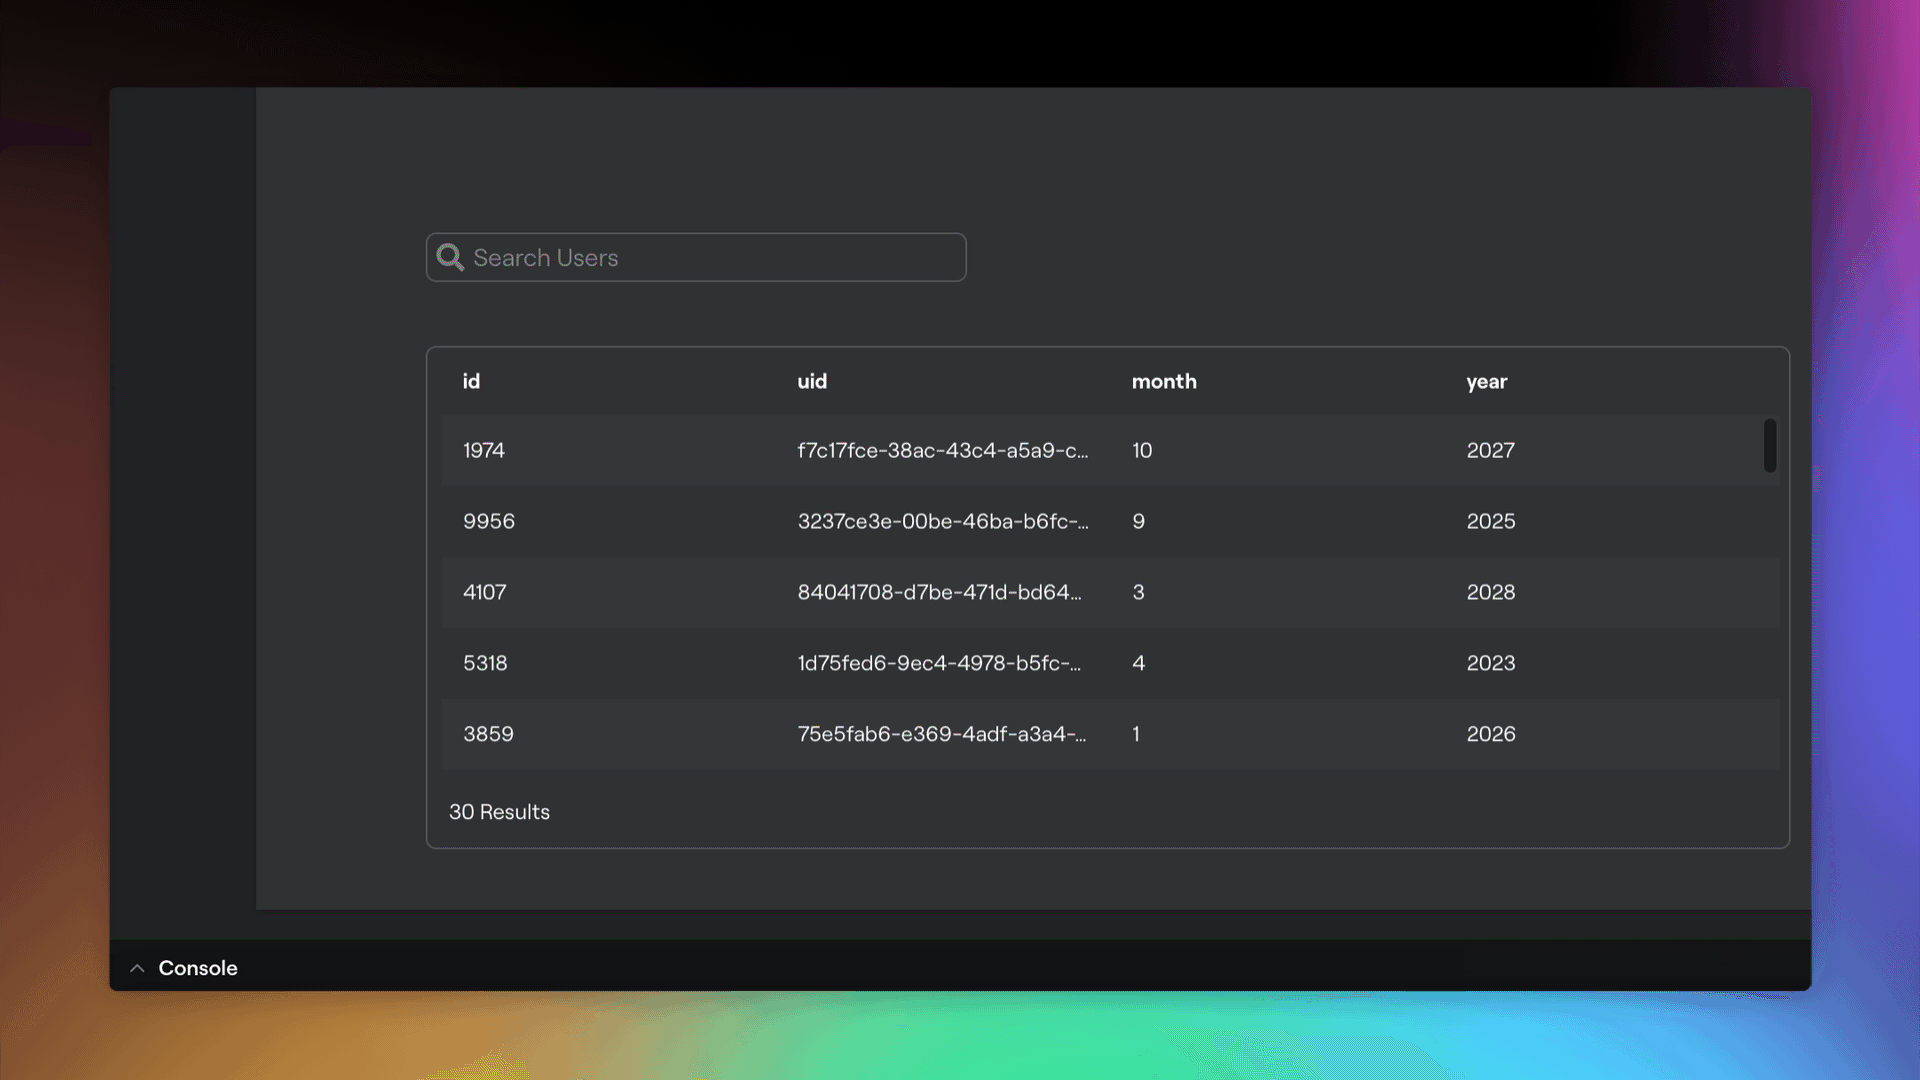Sort the table by the month column
The height and width of the screenshot is (1080, 1920).
[x=1164, y=381]
